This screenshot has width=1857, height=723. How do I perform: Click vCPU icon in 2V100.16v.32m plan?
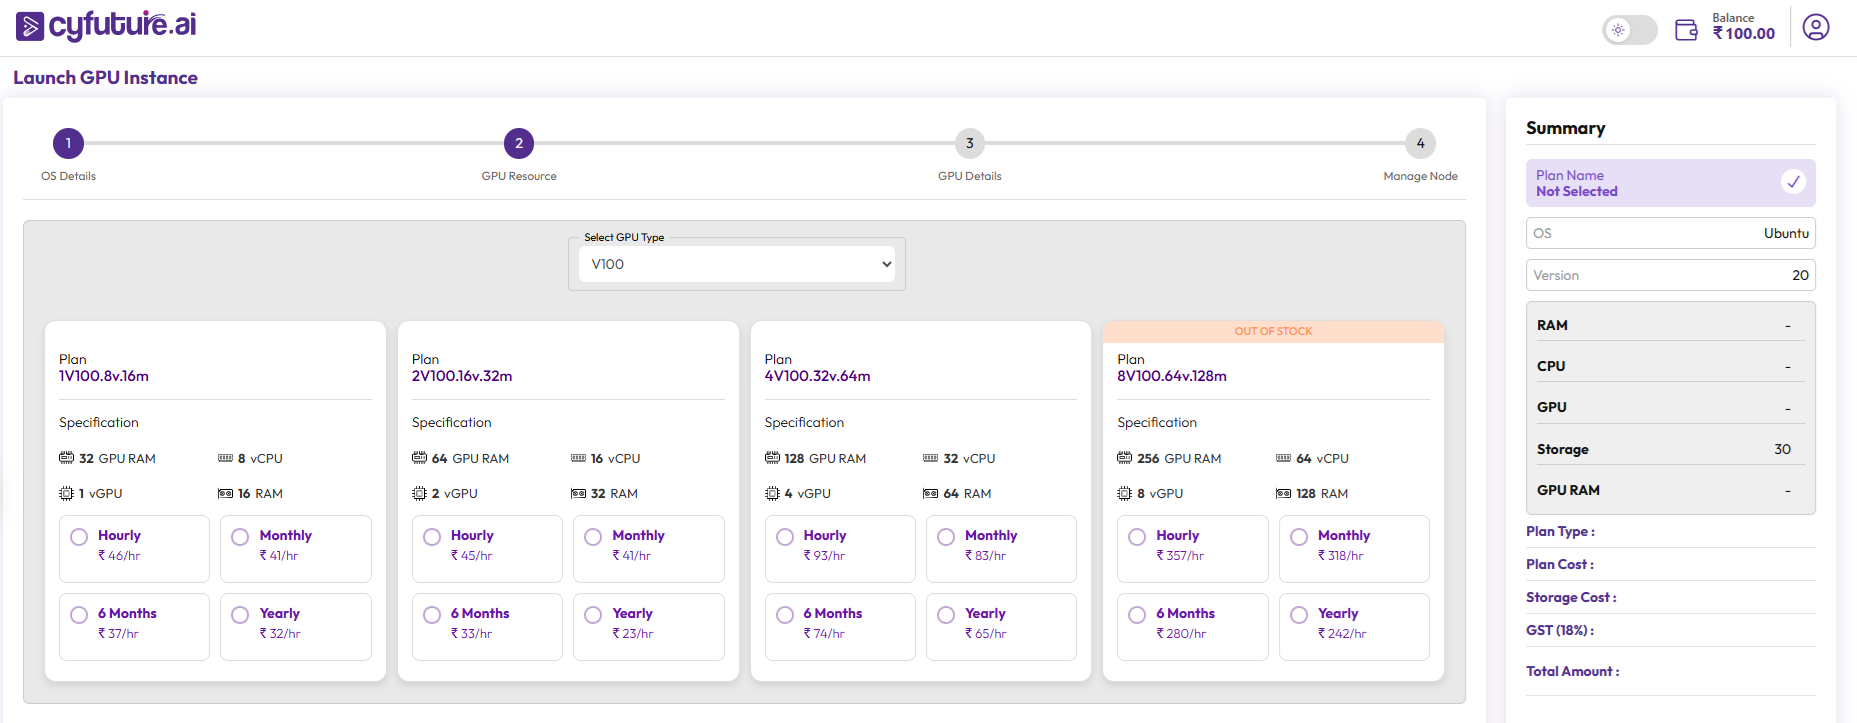578,458
